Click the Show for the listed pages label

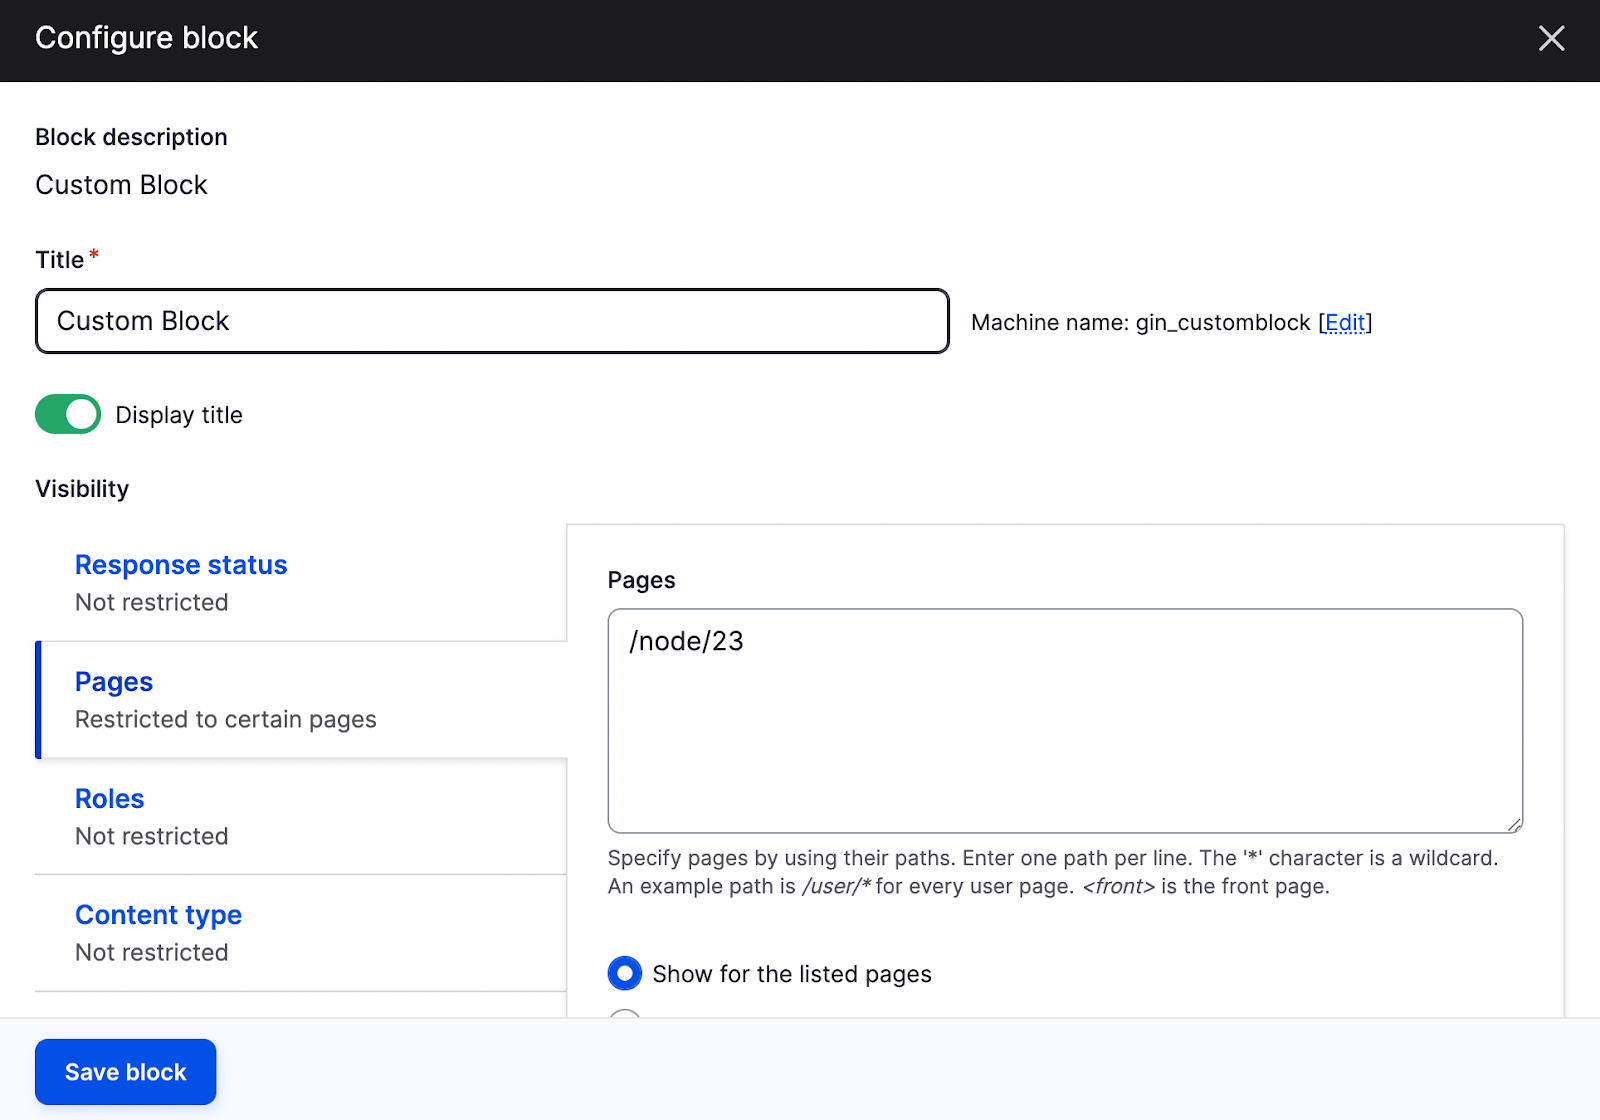792,974
